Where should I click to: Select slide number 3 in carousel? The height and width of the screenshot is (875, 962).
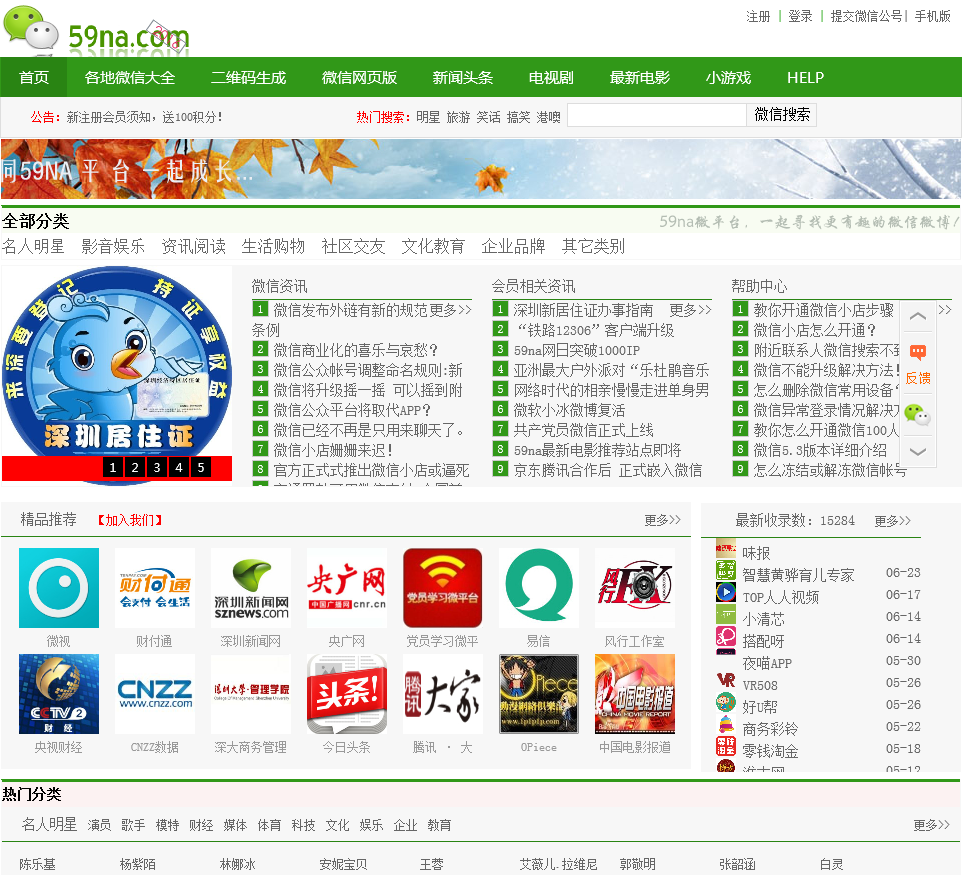[x=157, y=468]
